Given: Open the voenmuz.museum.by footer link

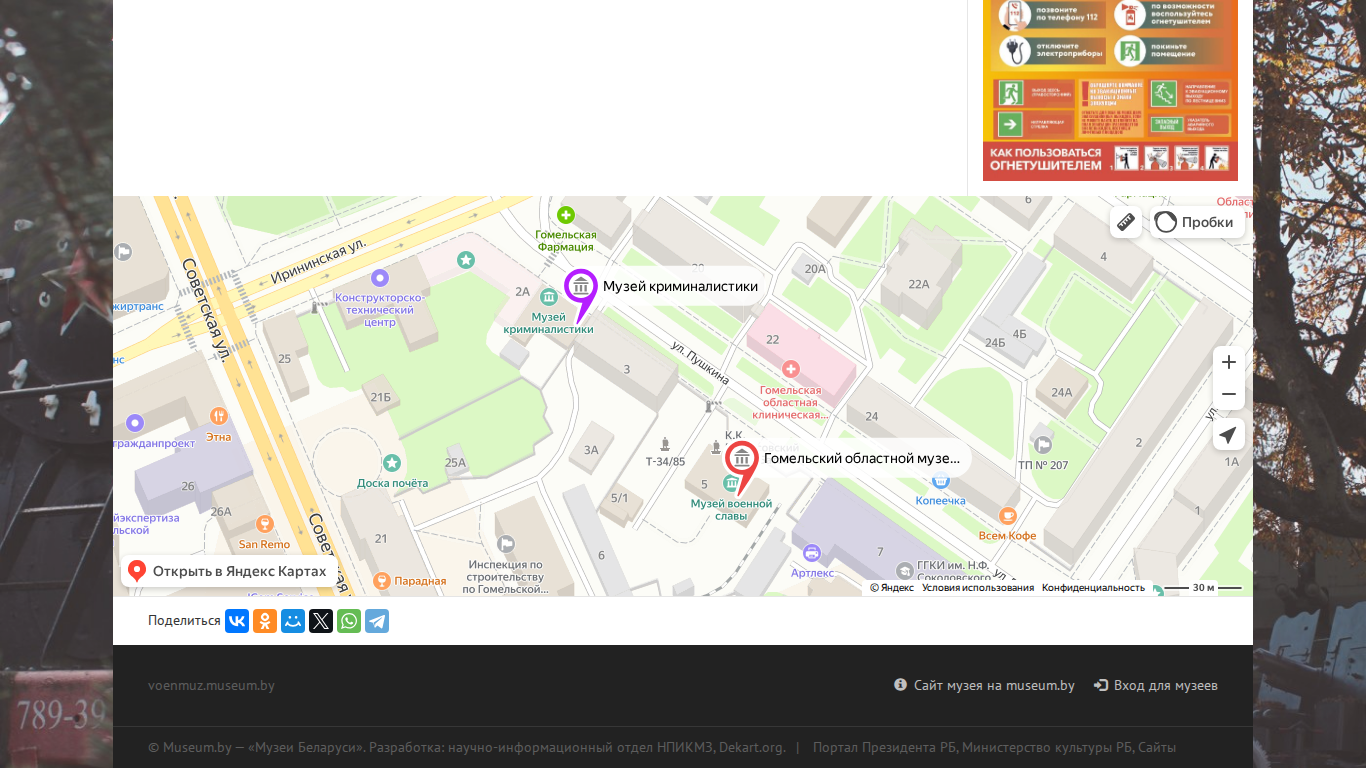Looking at the screenshot, I should (x=211, y=685).
